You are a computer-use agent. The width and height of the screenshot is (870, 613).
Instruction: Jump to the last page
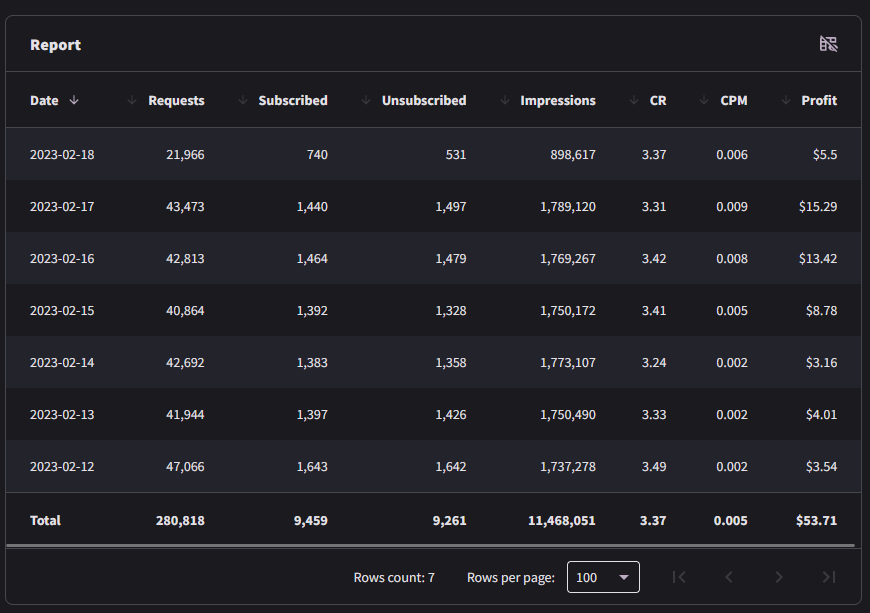point(829,577)
